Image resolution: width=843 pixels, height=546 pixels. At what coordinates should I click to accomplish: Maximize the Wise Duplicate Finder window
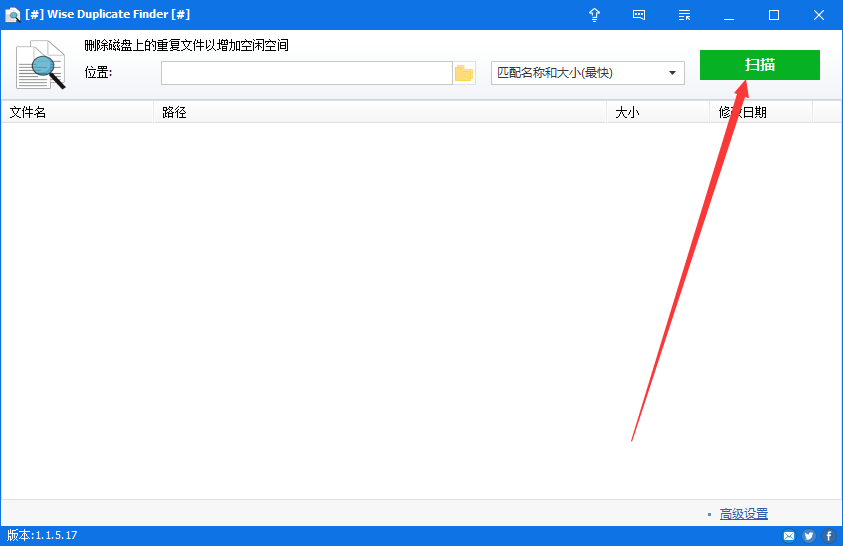pyautogui.click(x=774, y=15)
